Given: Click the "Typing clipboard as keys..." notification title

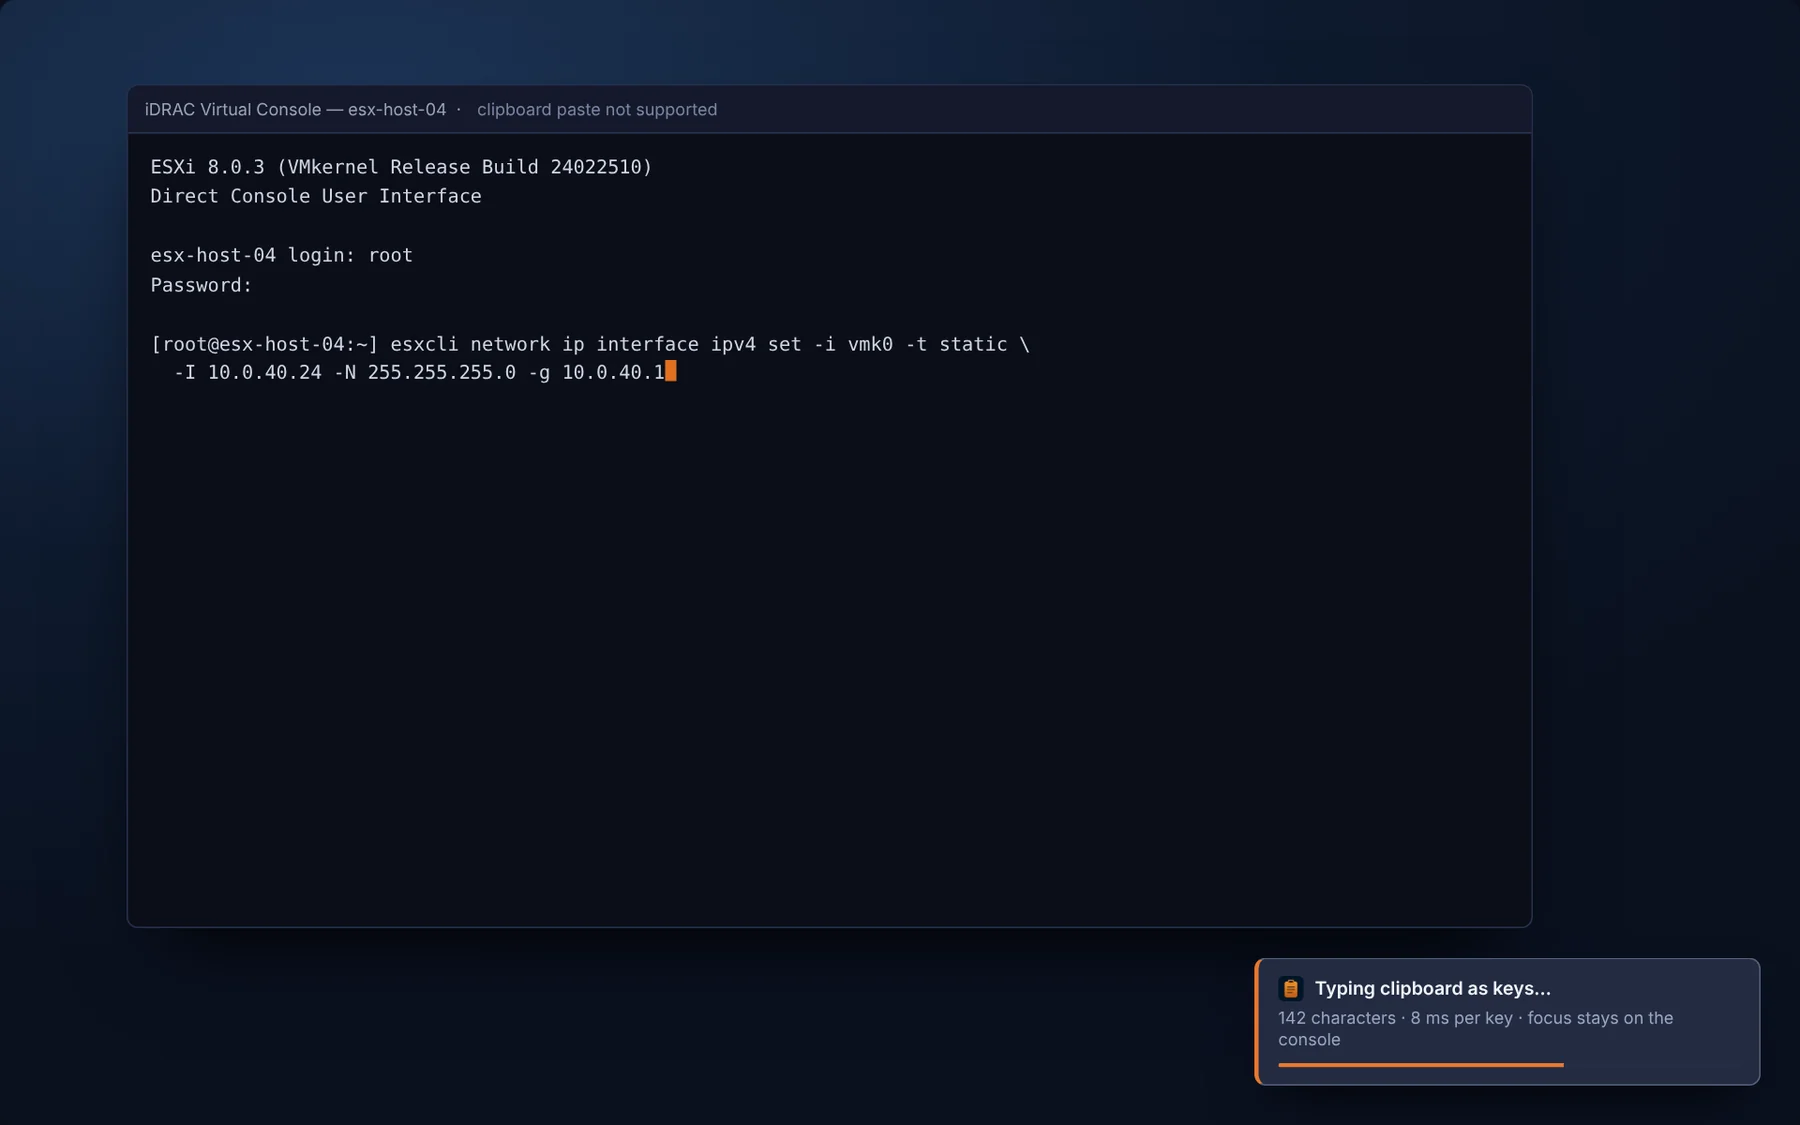Looking at the screenshot, I should coord(1432,988).
